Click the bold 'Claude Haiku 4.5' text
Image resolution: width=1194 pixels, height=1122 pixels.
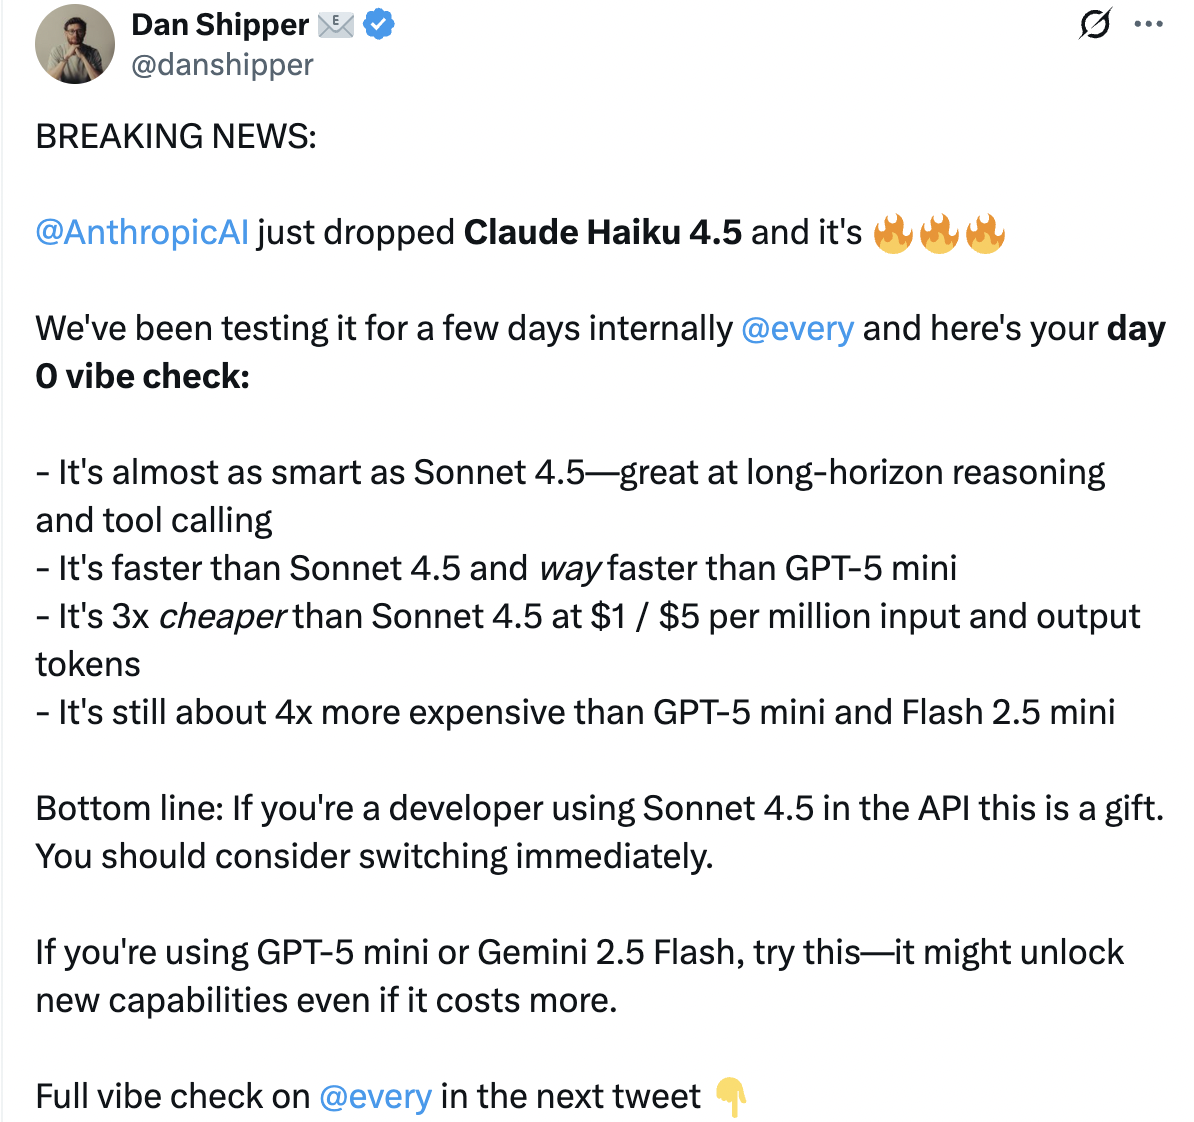click(602, 232)
